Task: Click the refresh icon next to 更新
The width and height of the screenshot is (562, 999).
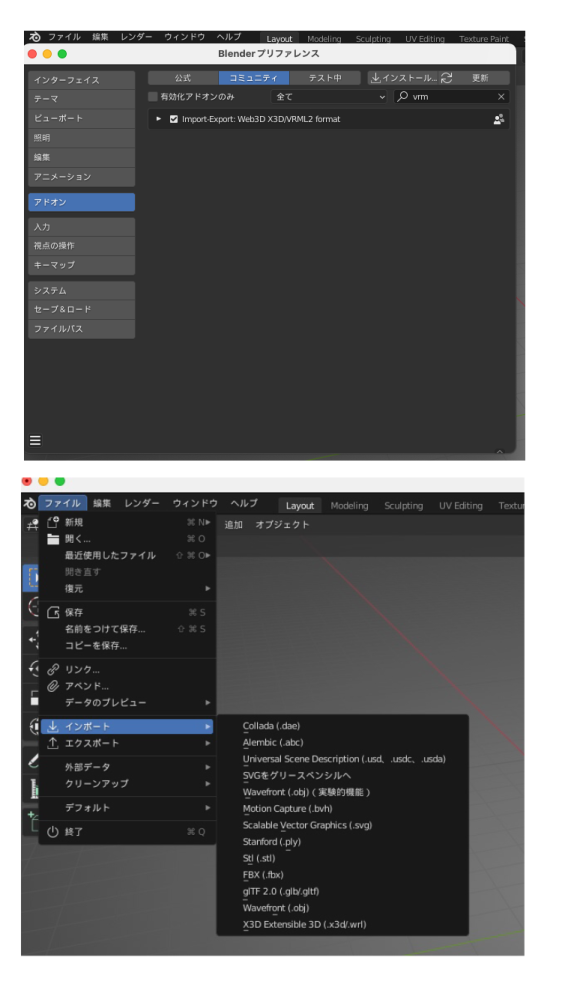Action: click(447, 78)
